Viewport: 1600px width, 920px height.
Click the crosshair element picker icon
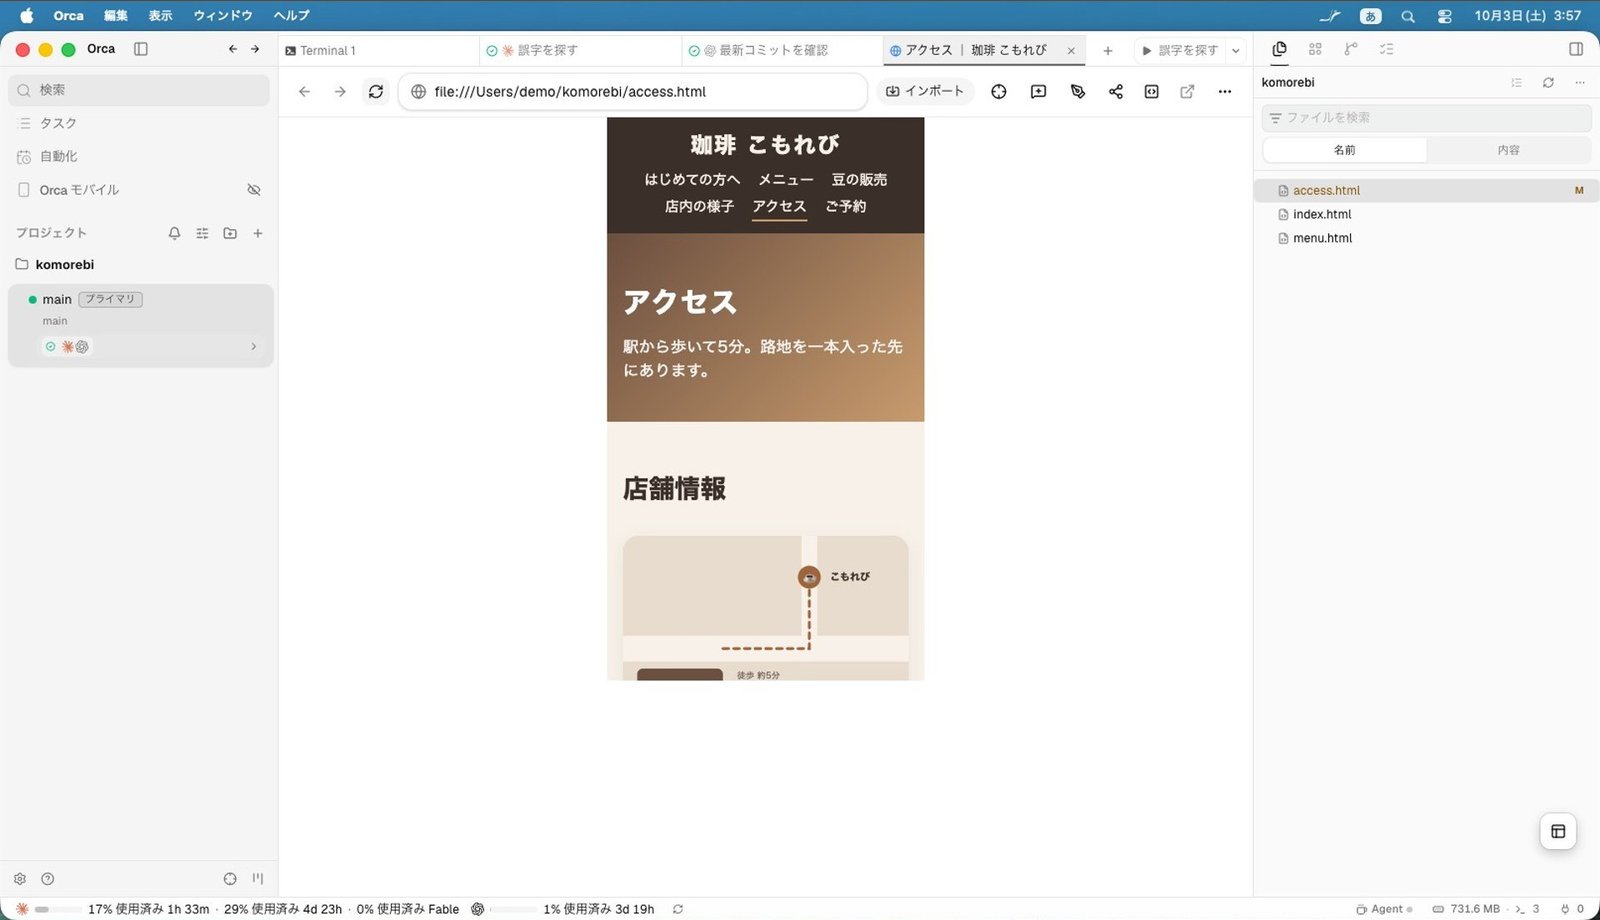998,91
